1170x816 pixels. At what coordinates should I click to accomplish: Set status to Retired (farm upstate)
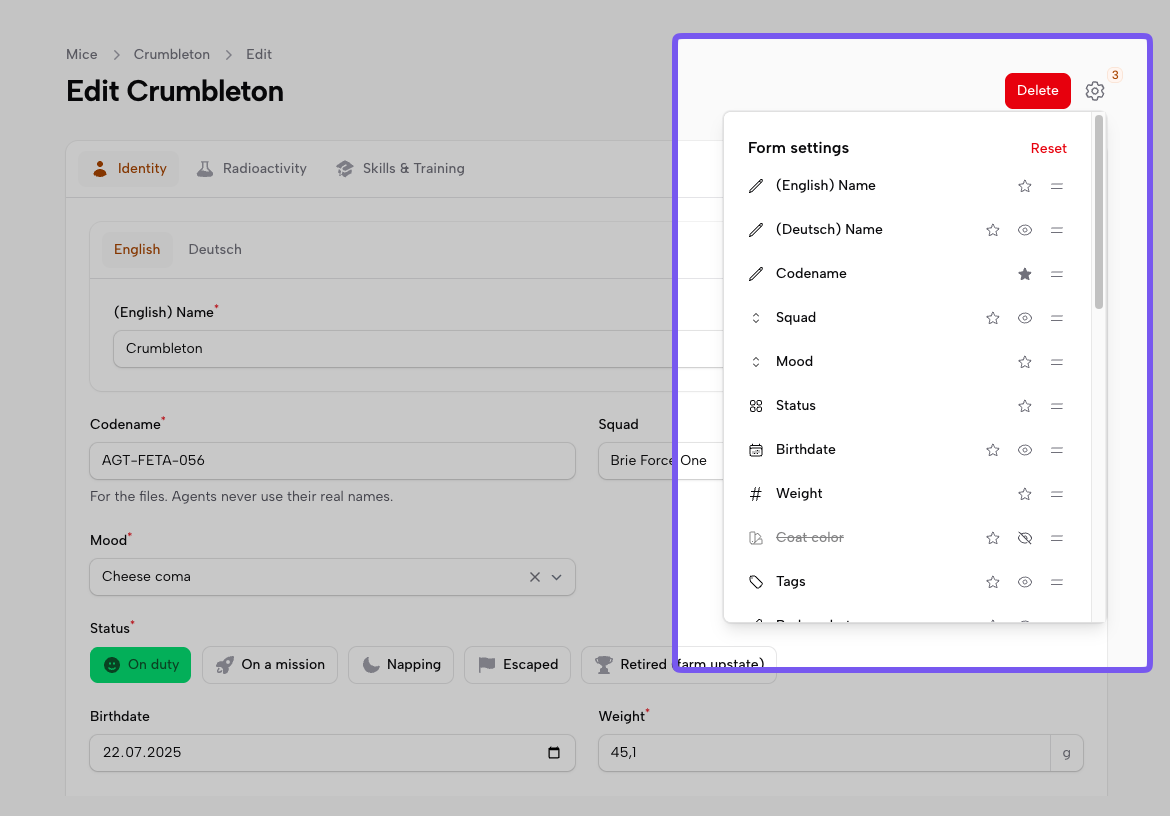(678, 665)
